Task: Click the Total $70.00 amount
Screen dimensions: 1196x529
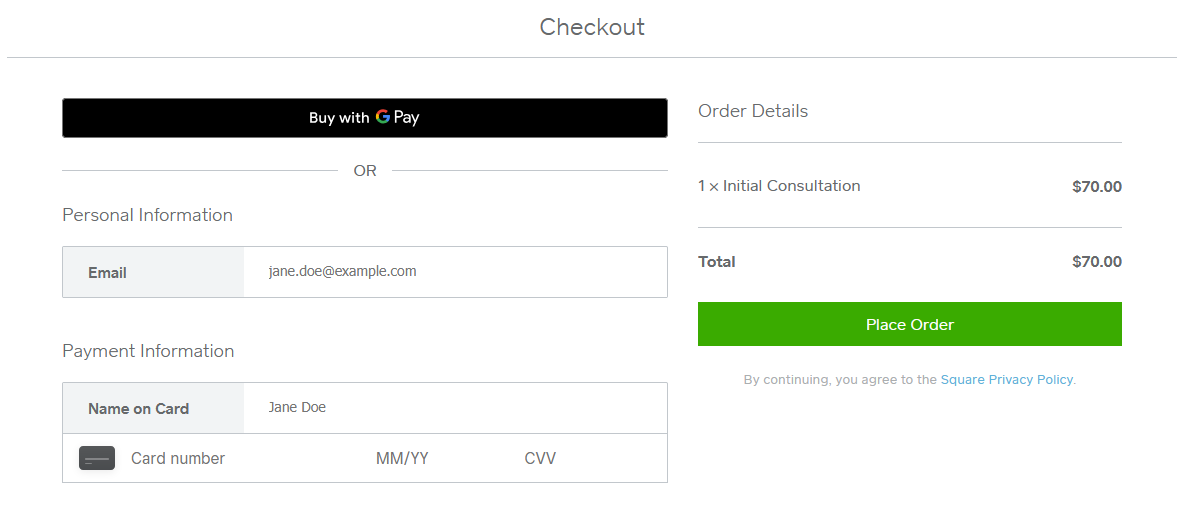Action: point(1096,262)
